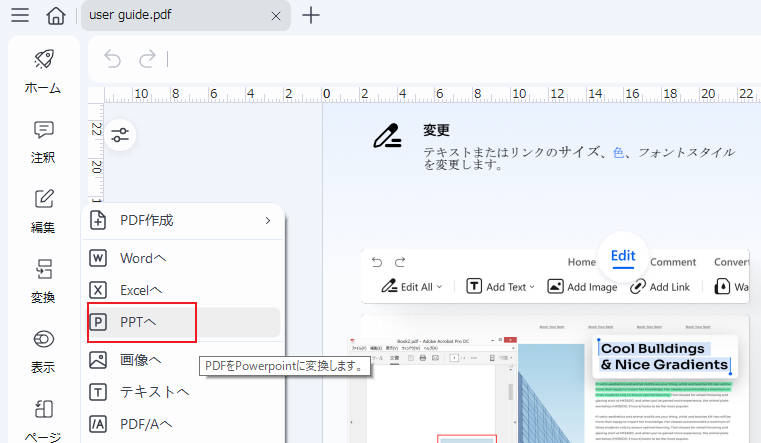Screen dimensions: 761x443
Task: Open the hamburger main menu
Action: 20,15
